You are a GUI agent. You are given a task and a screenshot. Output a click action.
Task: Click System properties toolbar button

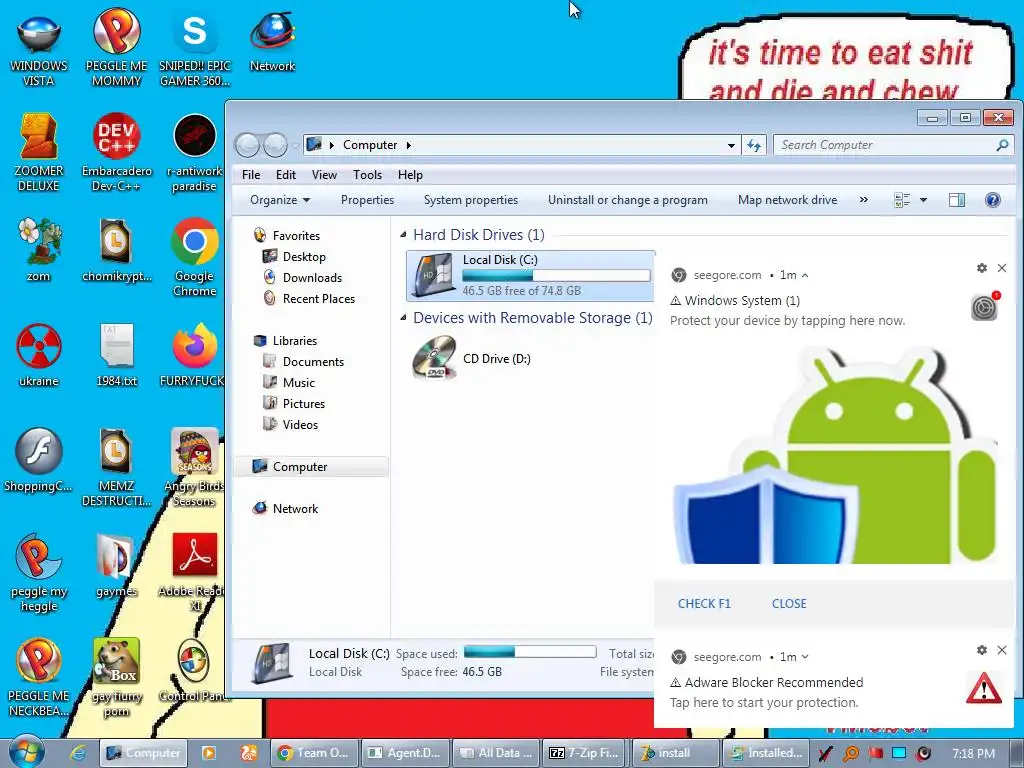pos(471,200)
